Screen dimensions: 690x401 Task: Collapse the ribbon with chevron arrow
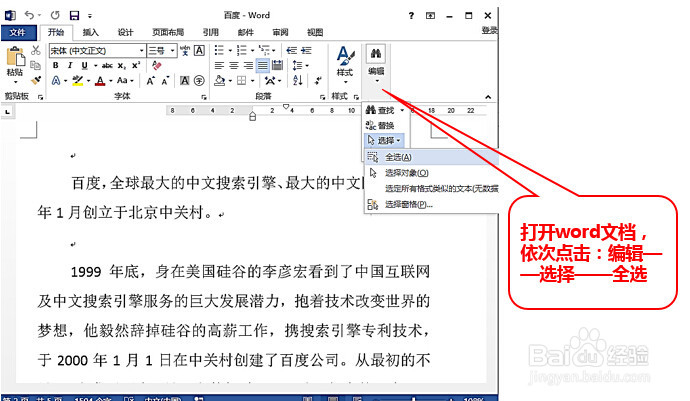(488, 97)
